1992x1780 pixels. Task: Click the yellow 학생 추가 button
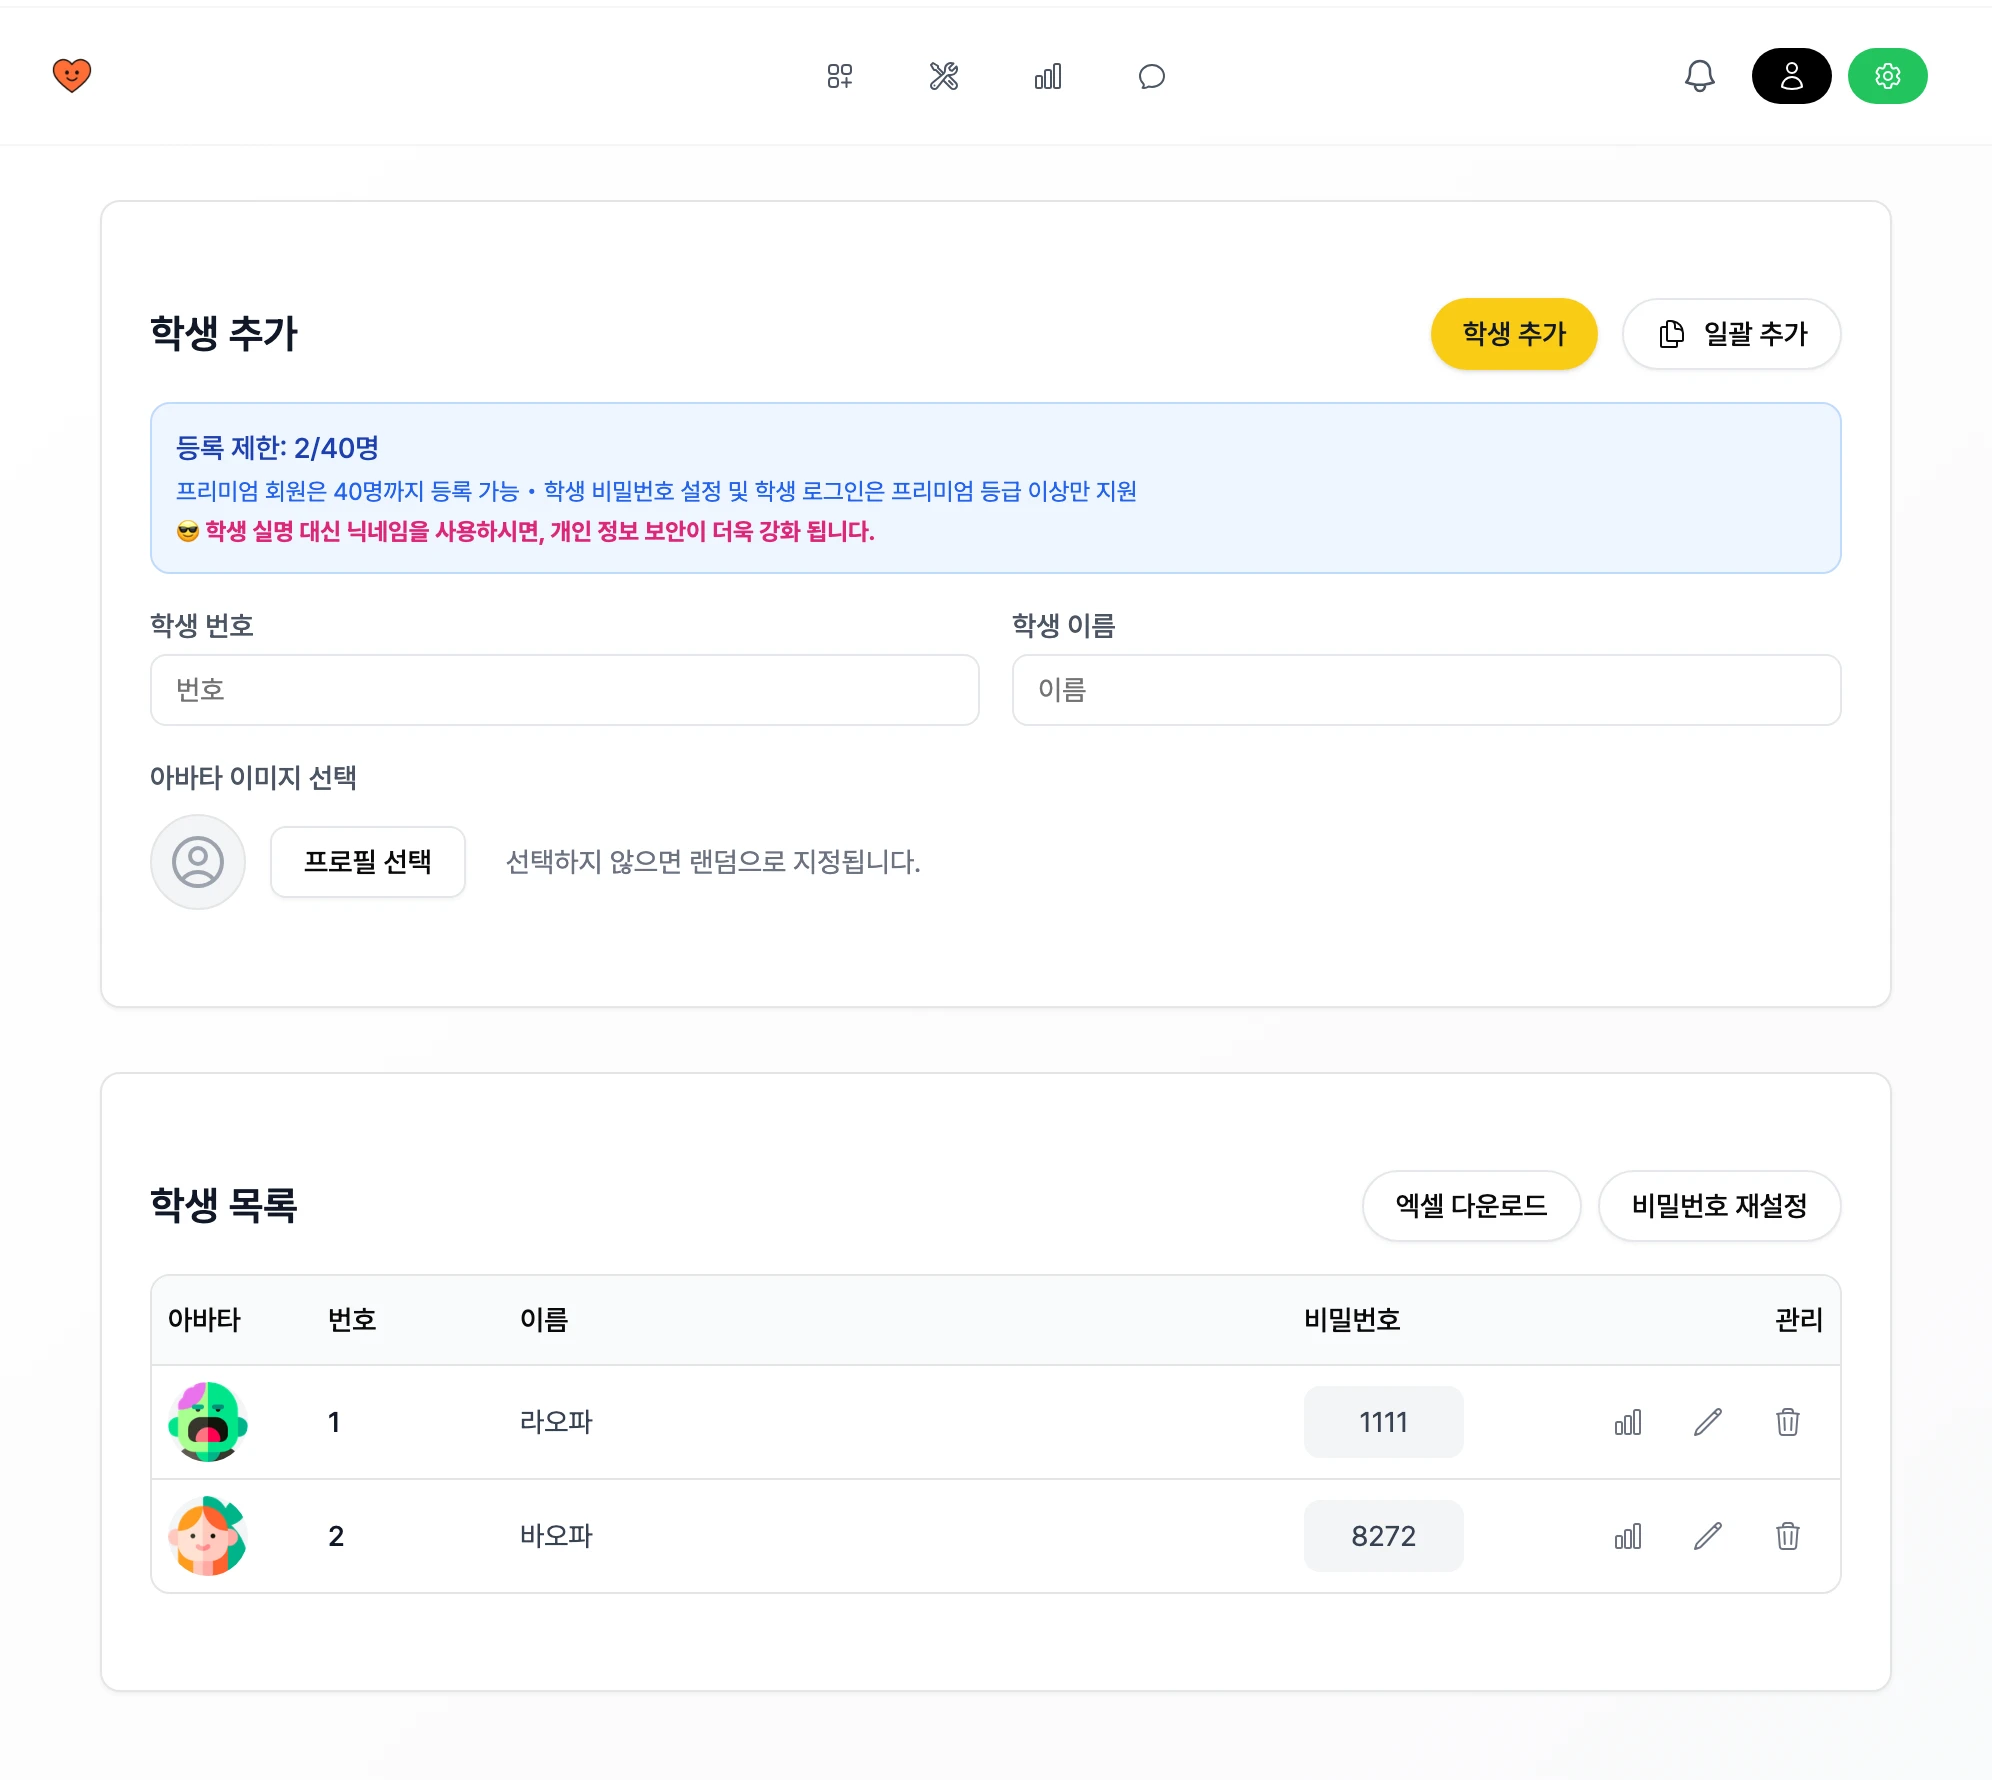[x=1514, y=334]
